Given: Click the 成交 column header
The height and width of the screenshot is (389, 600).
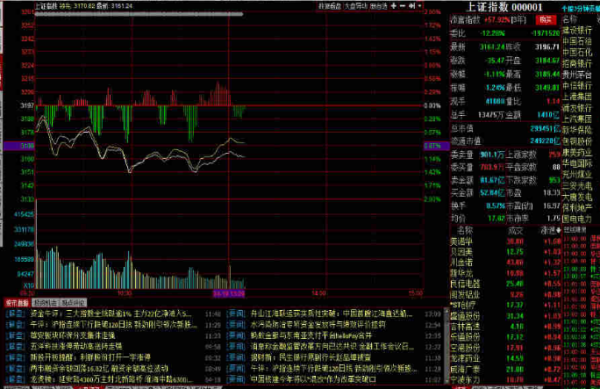Looking at the screenshot, I should (515, 231).
